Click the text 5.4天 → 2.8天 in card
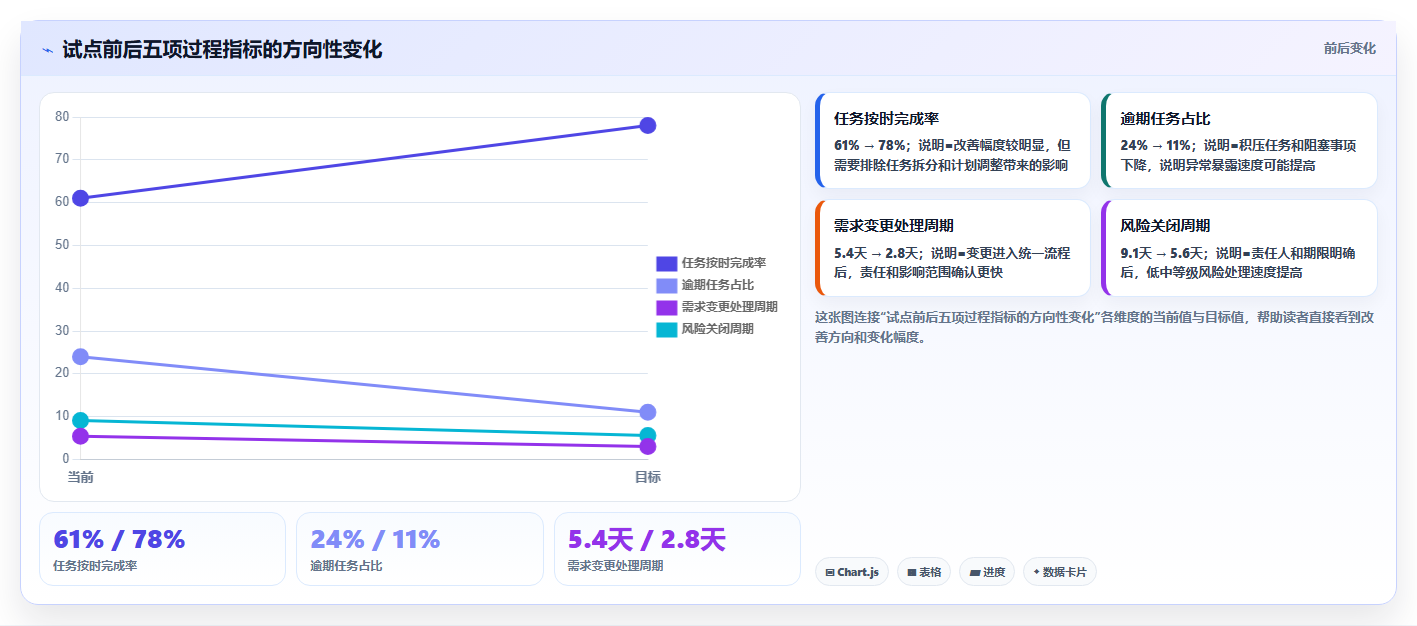Screen dimensions: 1417x626 click(x=876, y=254)
